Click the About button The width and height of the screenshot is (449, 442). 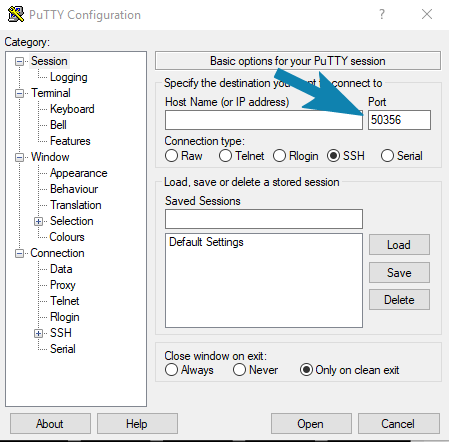click(x=50, y=424)
